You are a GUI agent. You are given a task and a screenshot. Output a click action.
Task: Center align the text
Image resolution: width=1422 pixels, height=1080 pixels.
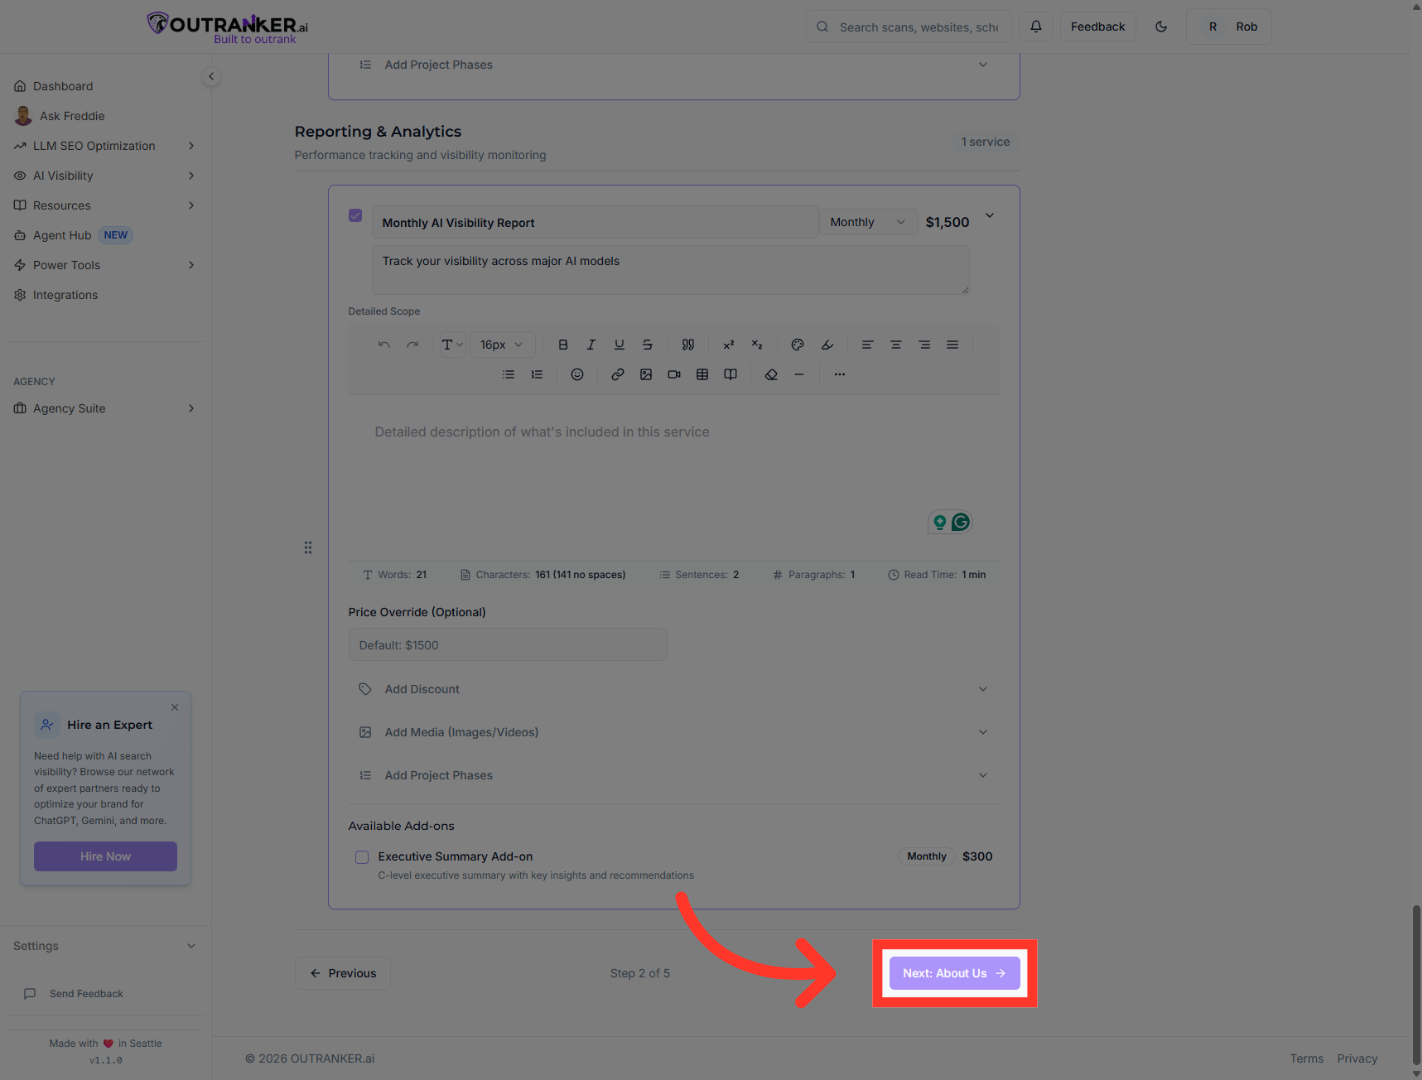click(896, 345)
